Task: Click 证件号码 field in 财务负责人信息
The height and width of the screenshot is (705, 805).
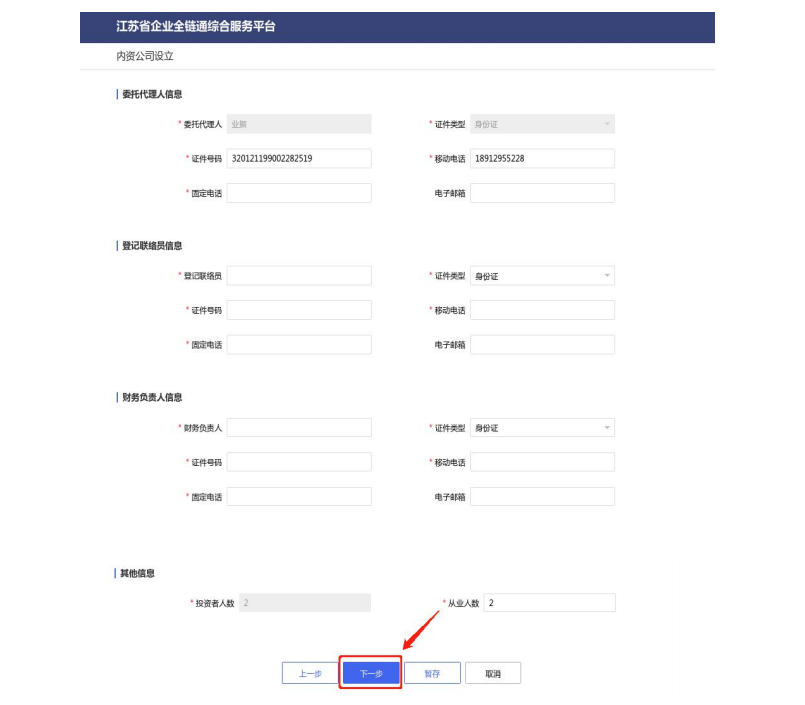Action: pyautogui.click(x=299, y=462)
